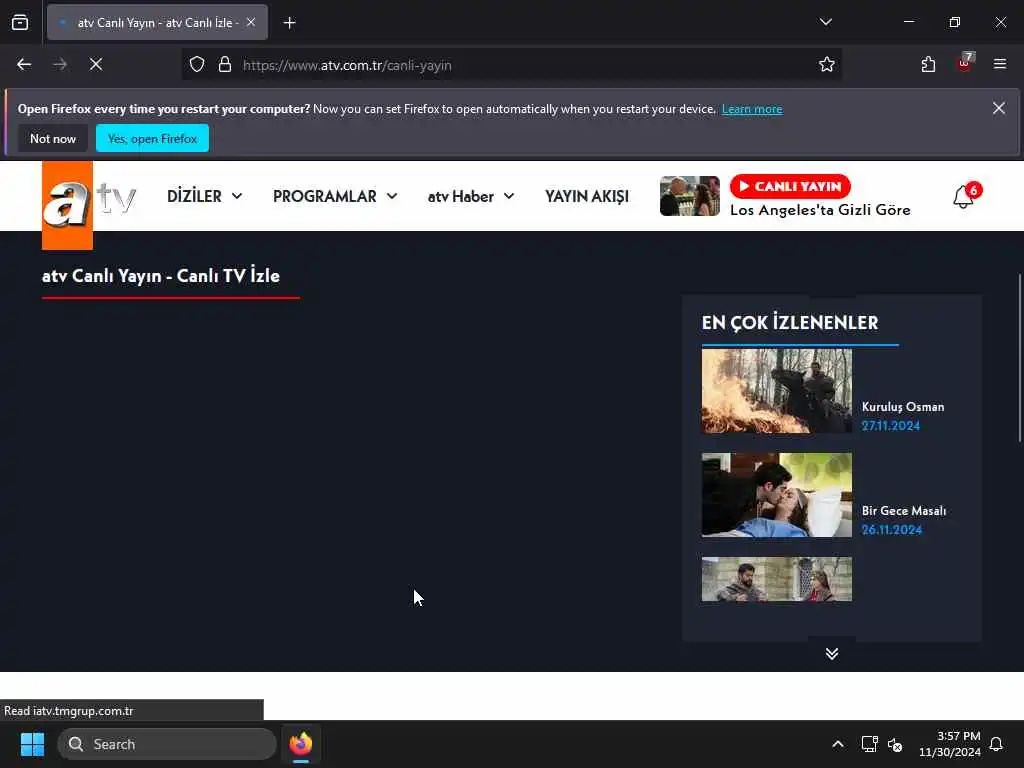Open Bir Gece Masalı thumbnail
The height and width of the screenshot is (768, 1024).
point(776,495)
